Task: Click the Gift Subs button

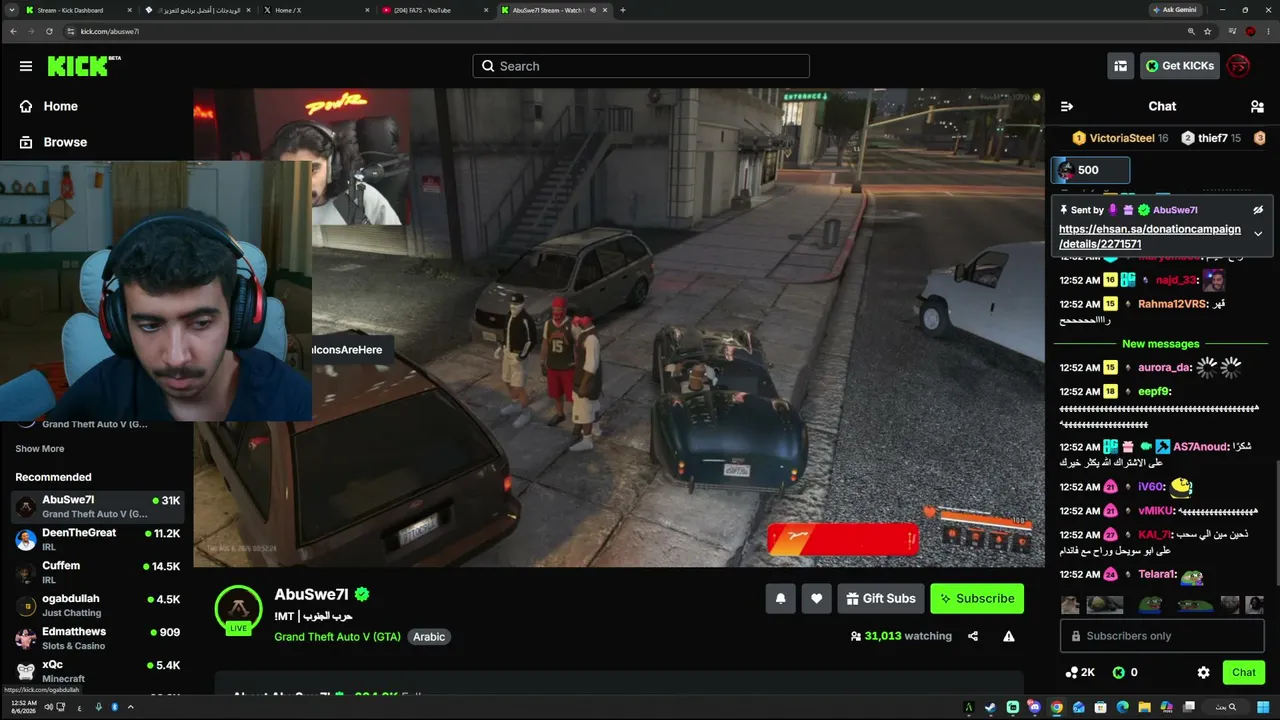Action: click(881, 598)
